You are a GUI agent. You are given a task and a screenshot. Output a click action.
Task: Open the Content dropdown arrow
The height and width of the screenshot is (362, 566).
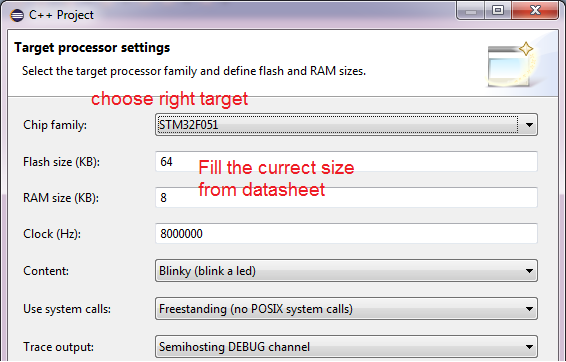tap(529, 271)
